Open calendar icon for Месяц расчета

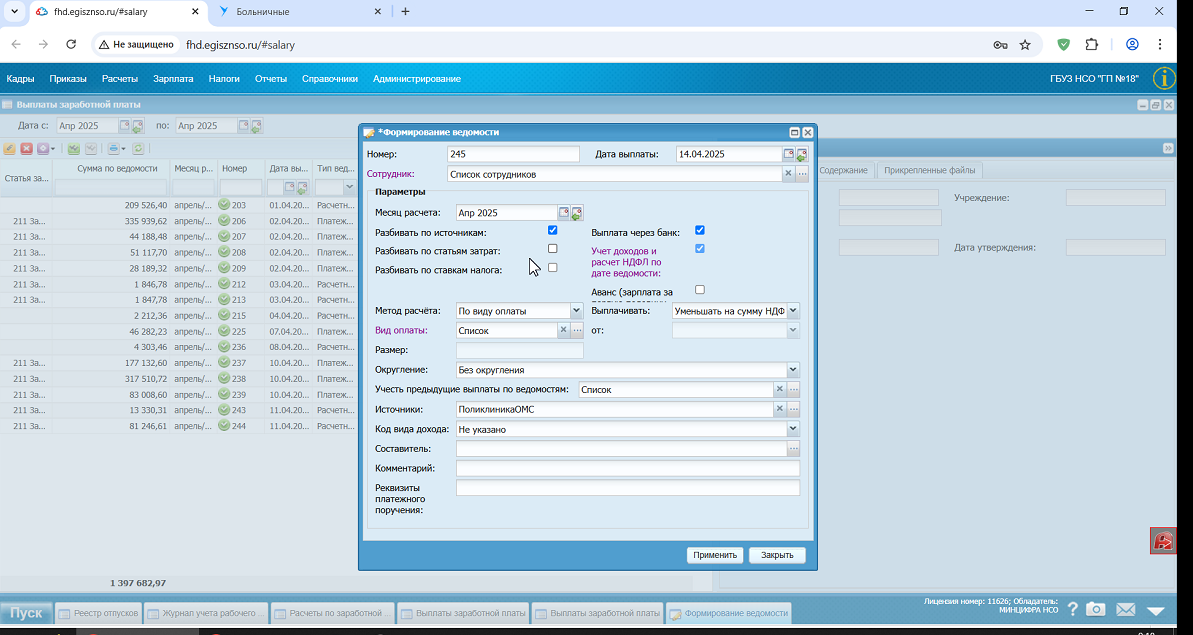click(x=564, y=213)
